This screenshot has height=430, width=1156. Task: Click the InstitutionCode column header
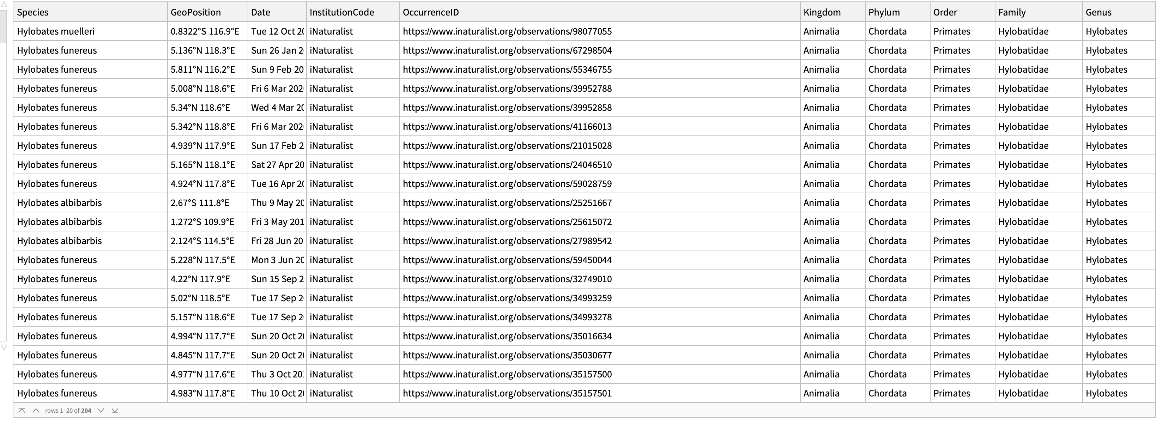(342, 12)
